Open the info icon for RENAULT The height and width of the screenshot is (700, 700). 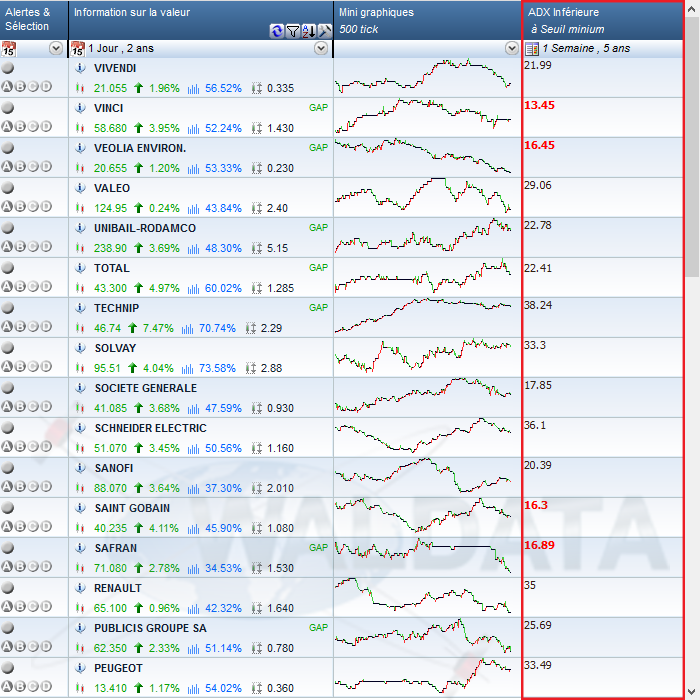[x=80, y=588]
